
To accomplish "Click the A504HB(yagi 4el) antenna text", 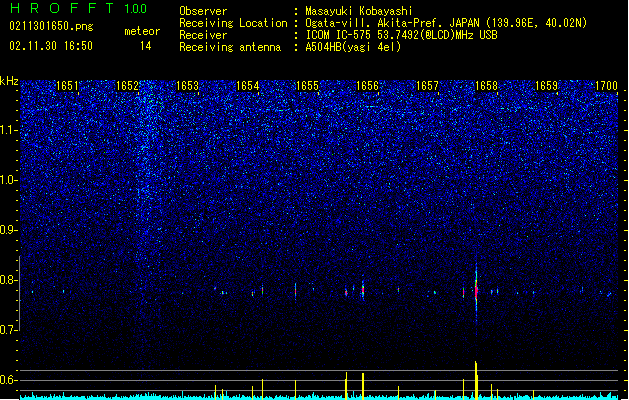I will tap(353, 47).
